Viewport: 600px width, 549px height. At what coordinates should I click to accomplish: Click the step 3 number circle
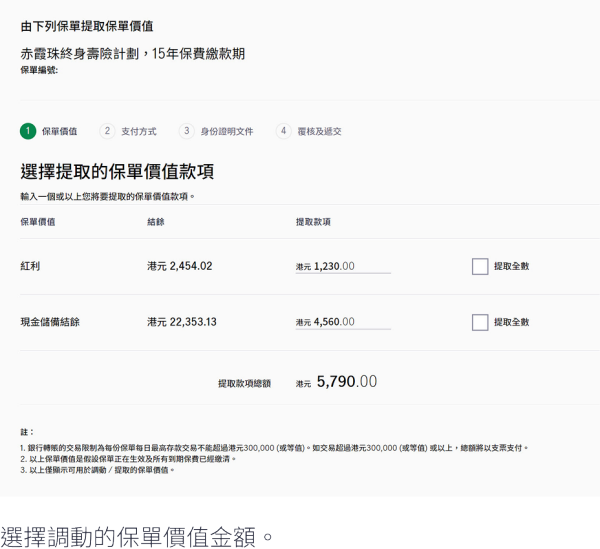pos(186,131)
